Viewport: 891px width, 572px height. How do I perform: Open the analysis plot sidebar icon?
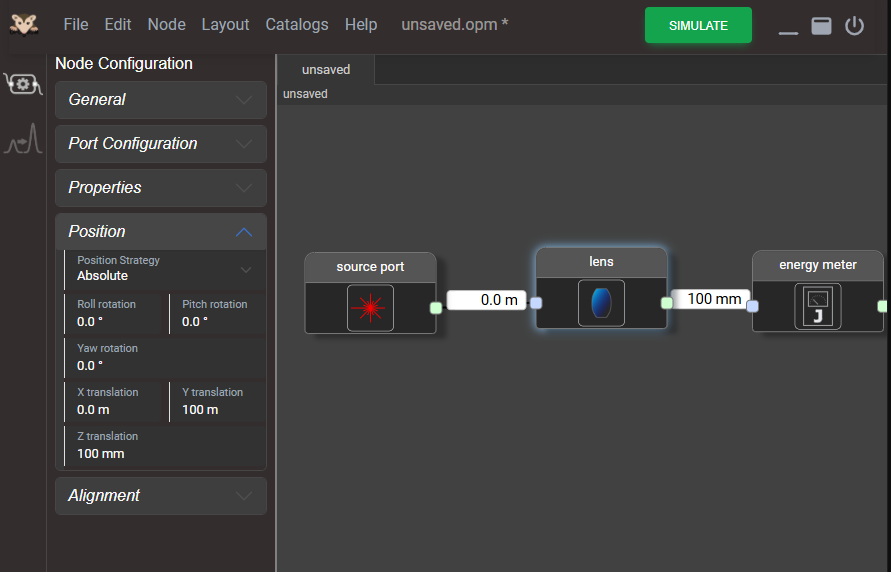tap(23, 139)
